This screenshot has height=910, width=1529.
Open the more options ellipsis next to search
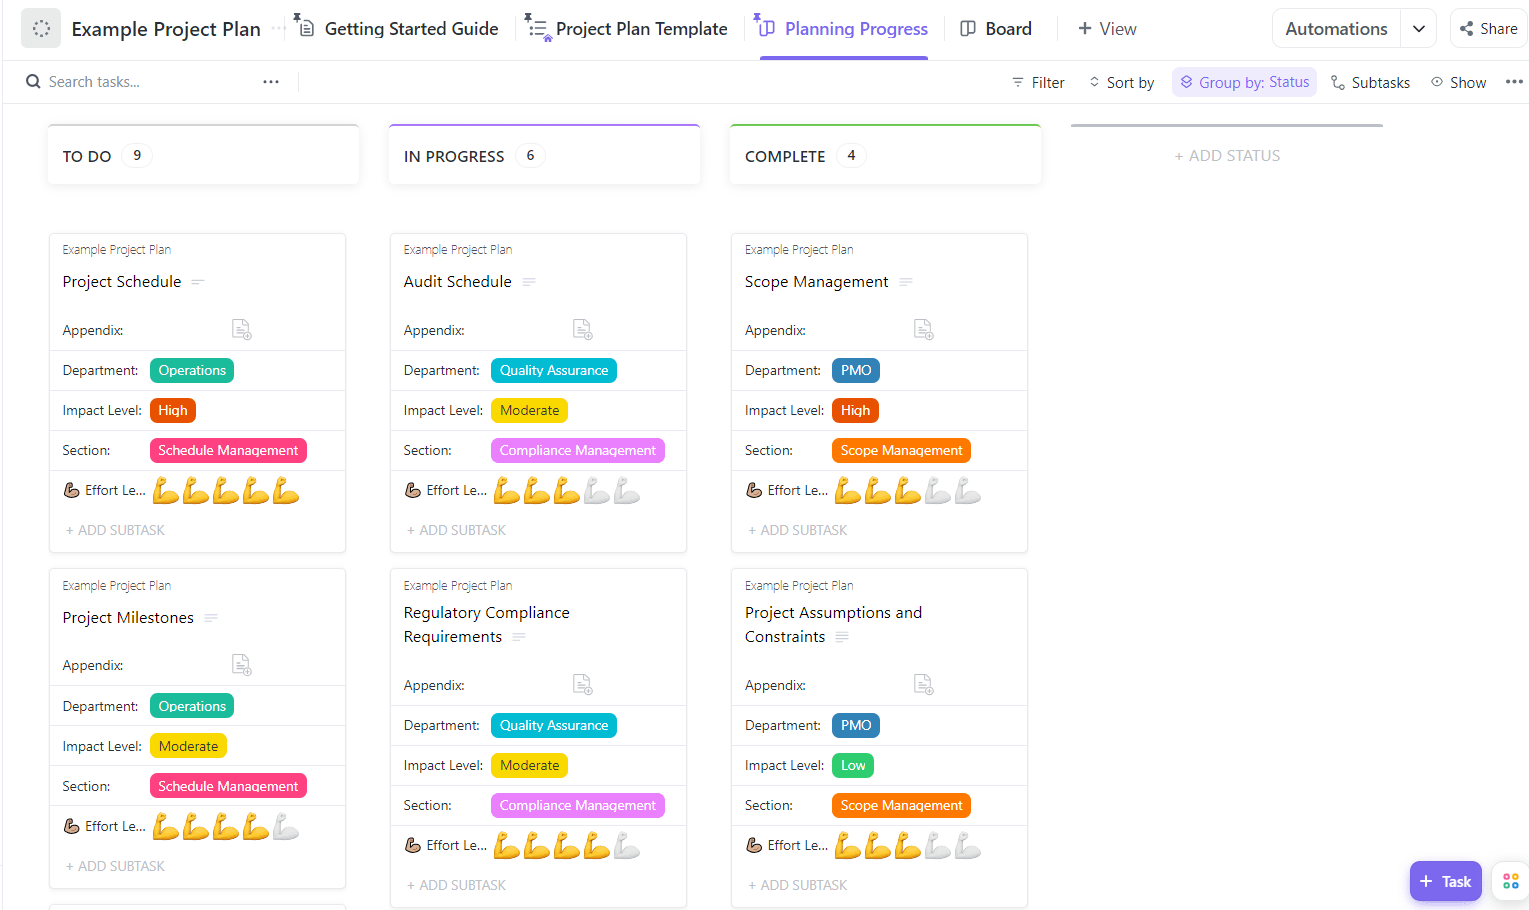[x=271, y=82]
